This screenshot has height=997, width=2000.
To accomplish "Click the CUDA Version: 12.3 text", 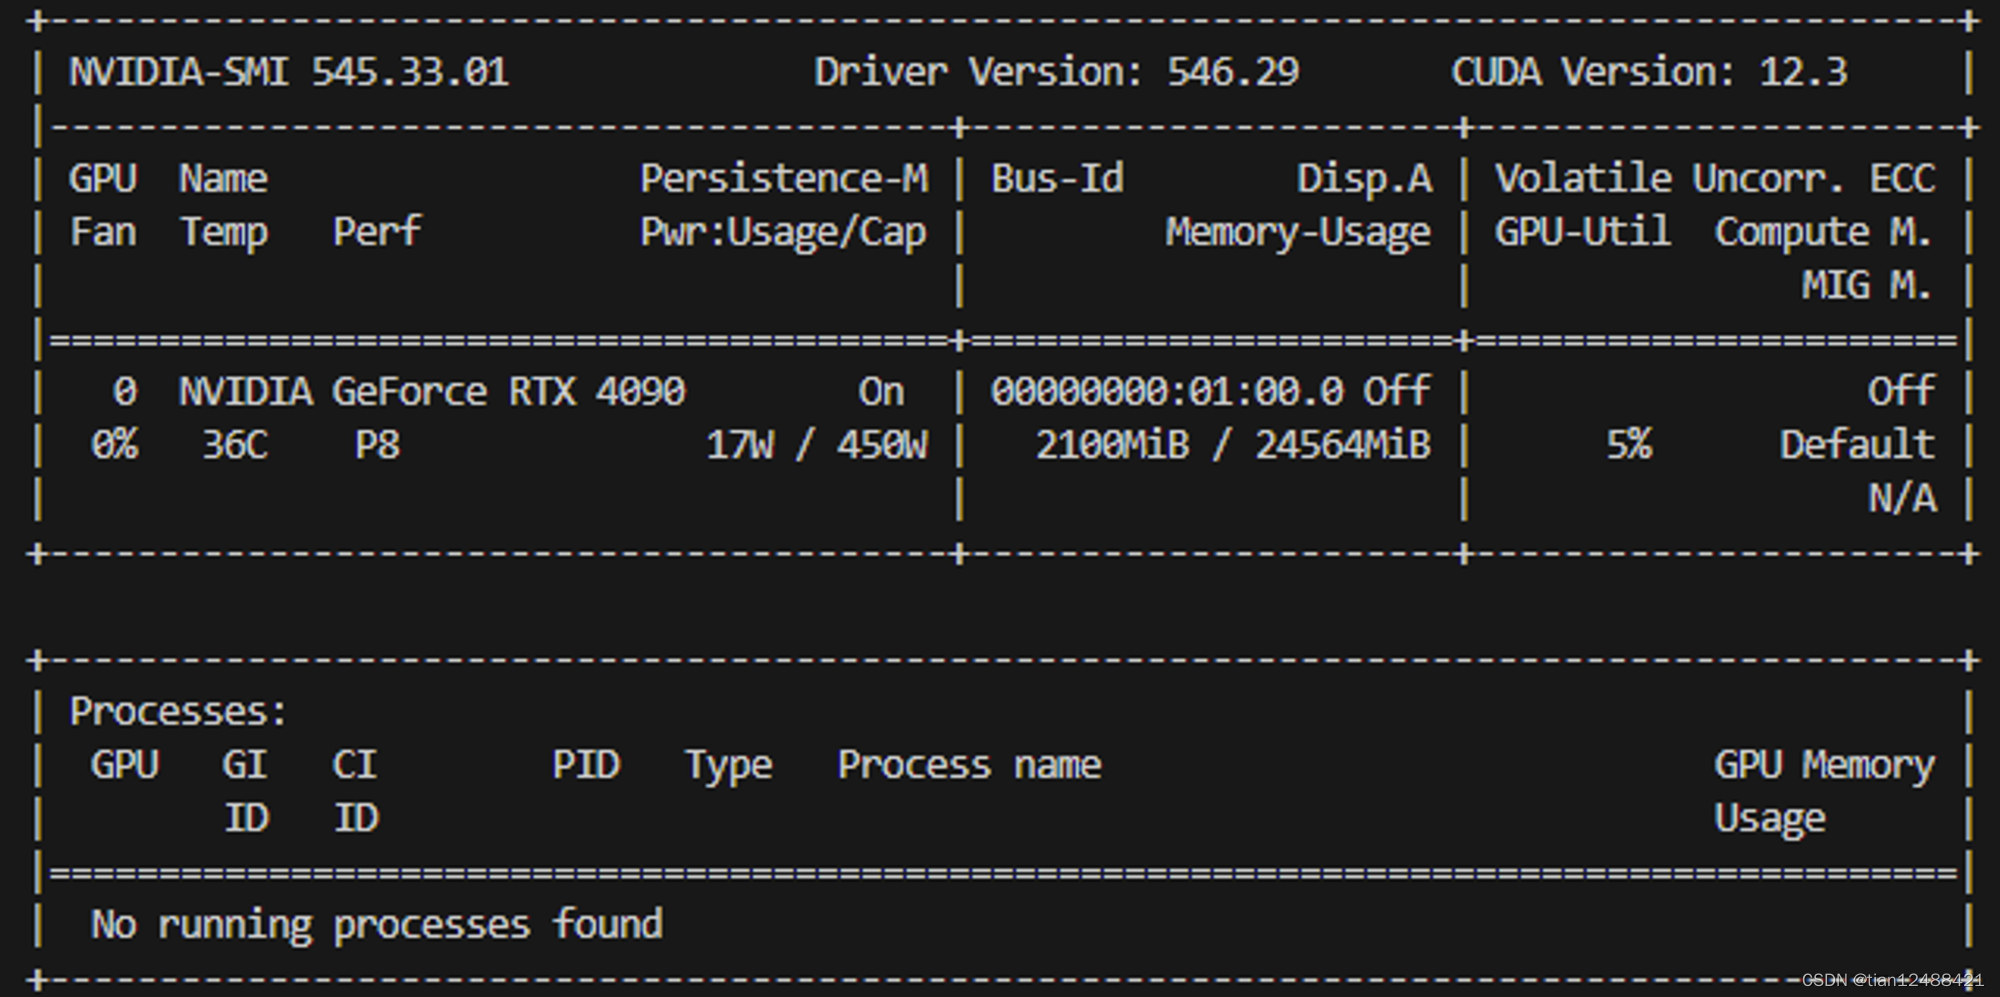I will [x=1650, y=70].
